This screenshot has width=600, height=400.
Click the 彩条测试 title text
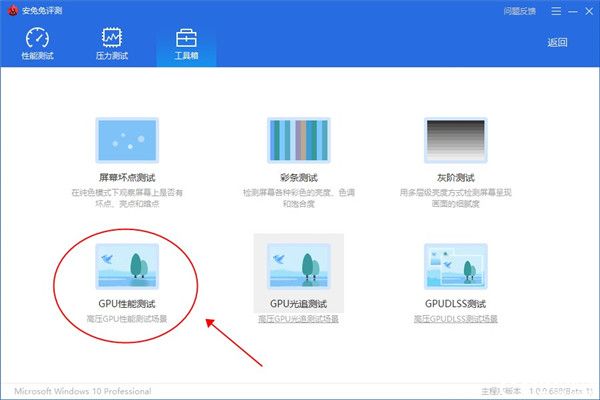[298, 178]
